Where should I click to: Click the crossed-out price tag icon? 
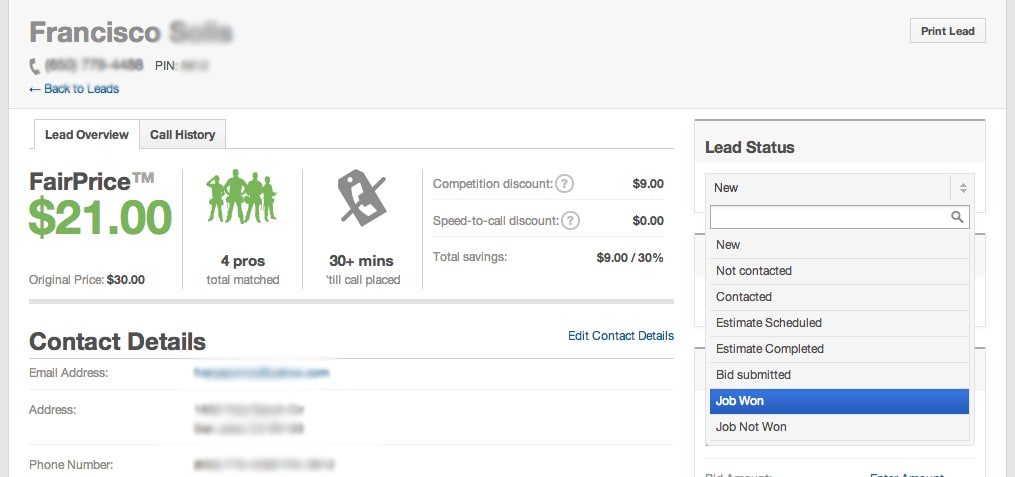coord(362,197)
